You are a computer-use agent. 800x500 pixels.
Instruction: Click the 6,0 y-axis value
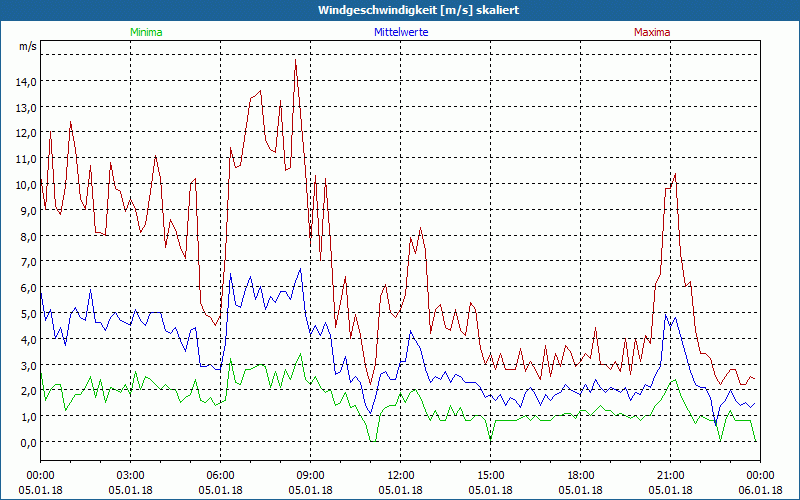pos(30,287)
